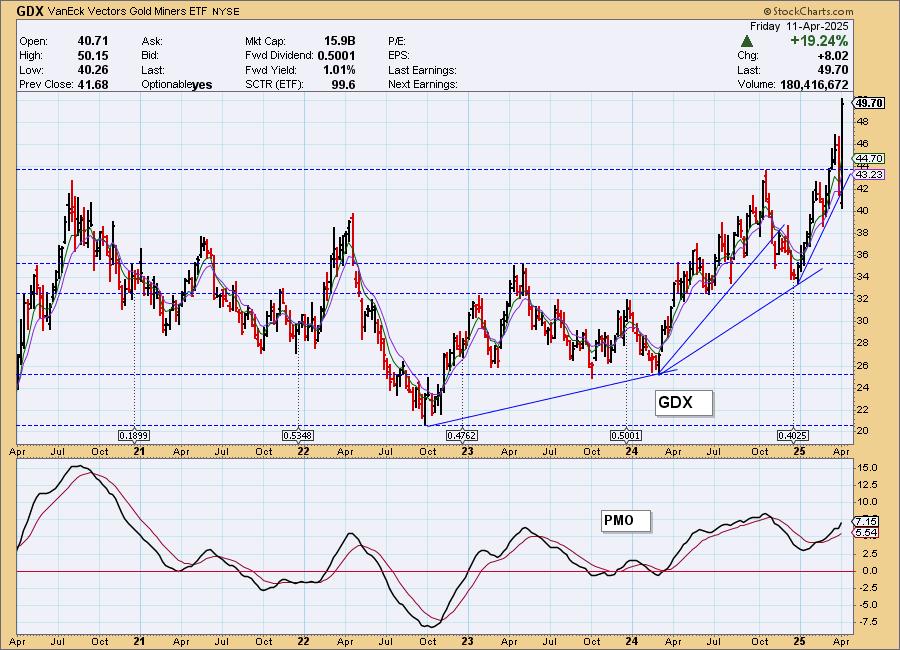The image size is (900, 650).
Task: Click the GDX annotation box on chart
Action: coord(684,403)
